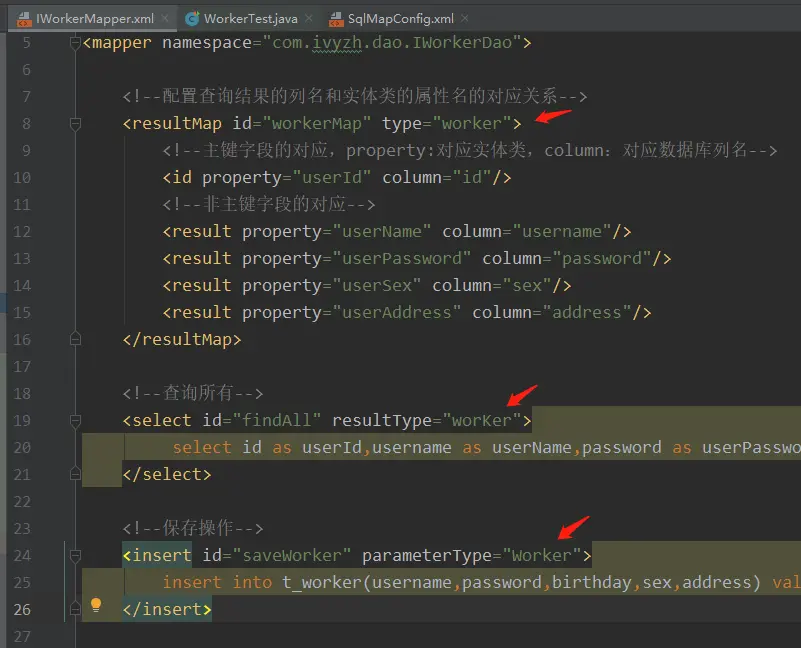
Task: Click fold marker at closing select line 21
Action: (x=75, y=474)
